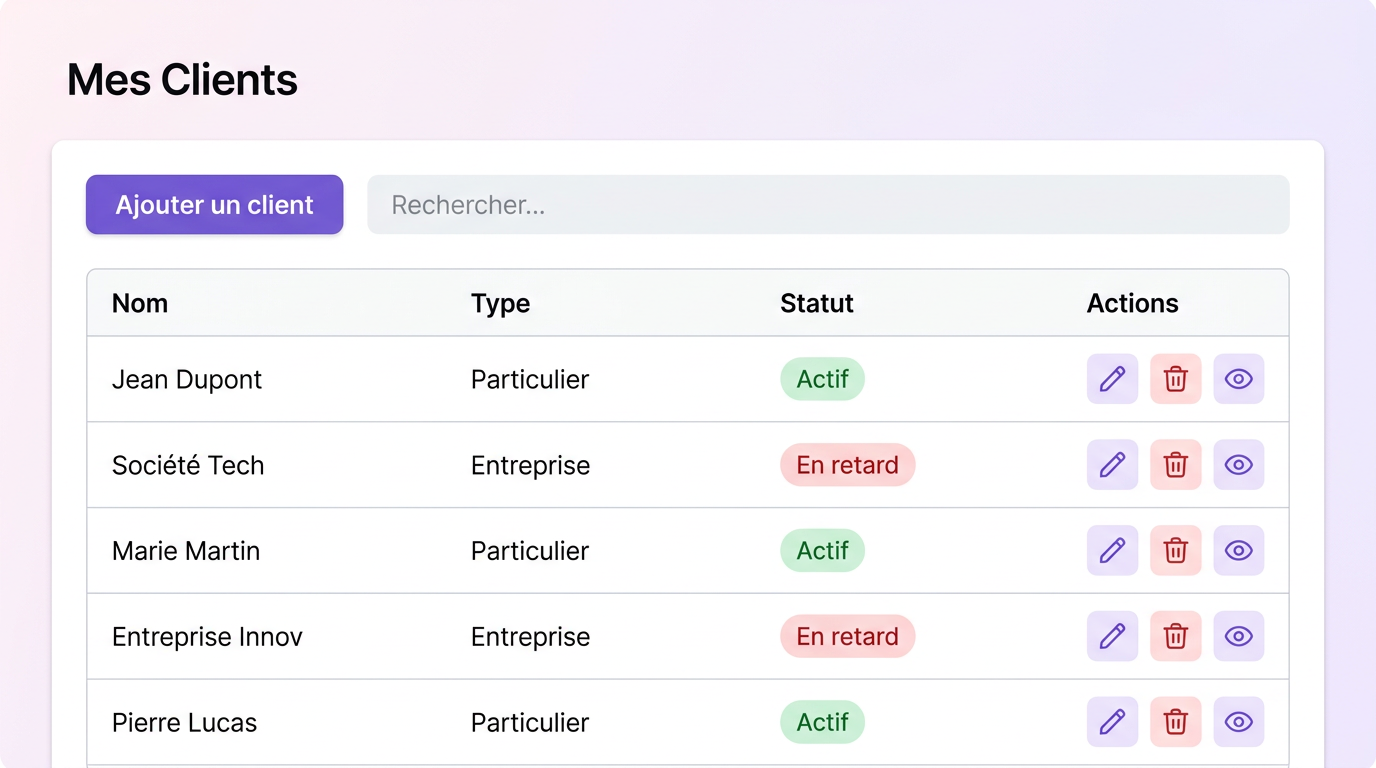
Task: Edit Entreprise Innov with pencil icon
Action: pos(1112,636)
